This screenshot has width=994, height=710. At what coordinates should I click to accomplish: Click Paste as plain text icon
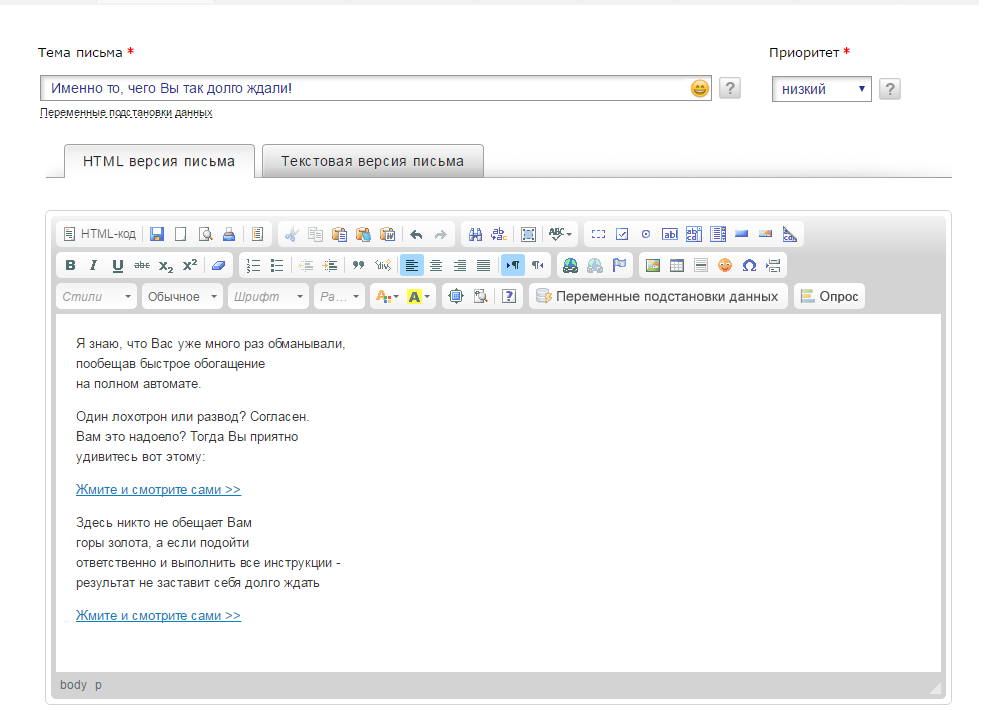click(363, 235)
